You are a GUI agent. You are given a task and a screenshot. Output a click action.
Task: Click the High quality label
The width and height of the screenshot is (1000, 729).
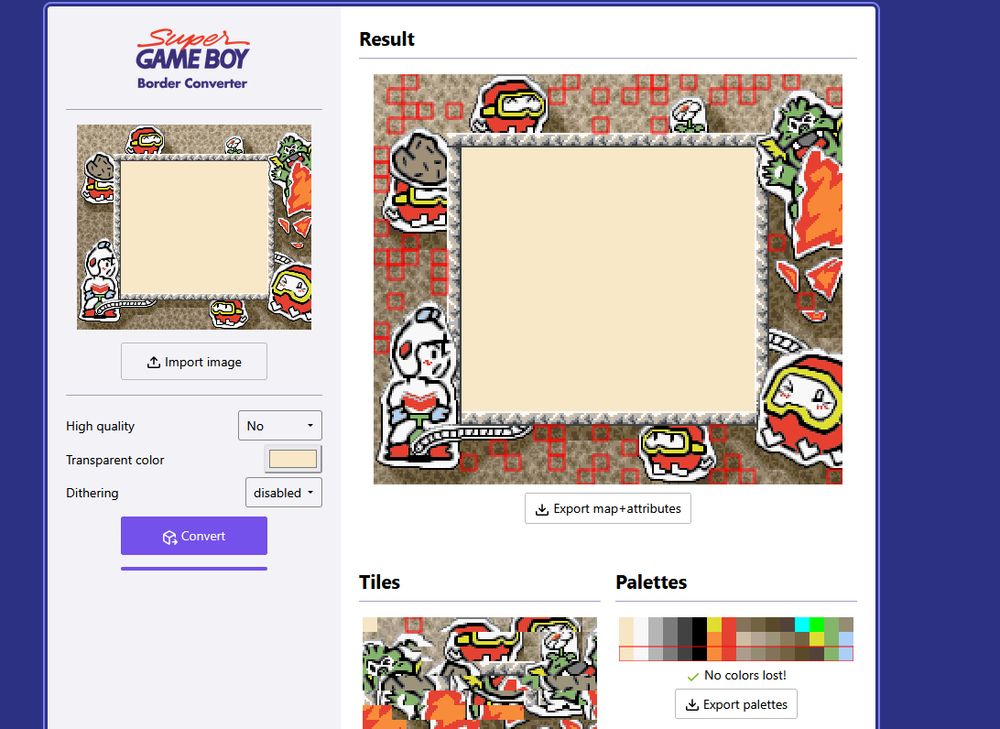pyautogui.click(x=100, y=426)
